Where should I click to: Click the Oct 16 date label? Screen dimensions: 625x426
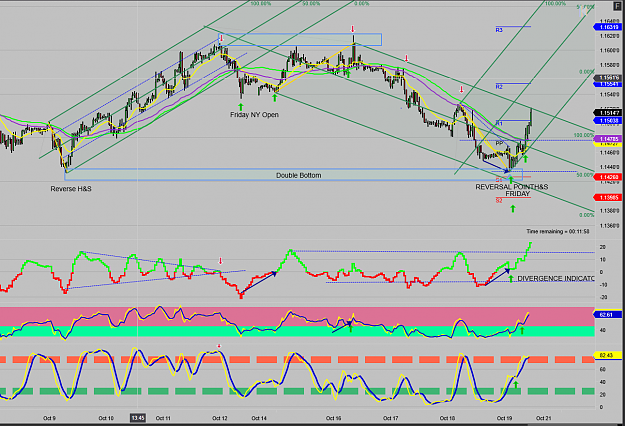[333, 418]
